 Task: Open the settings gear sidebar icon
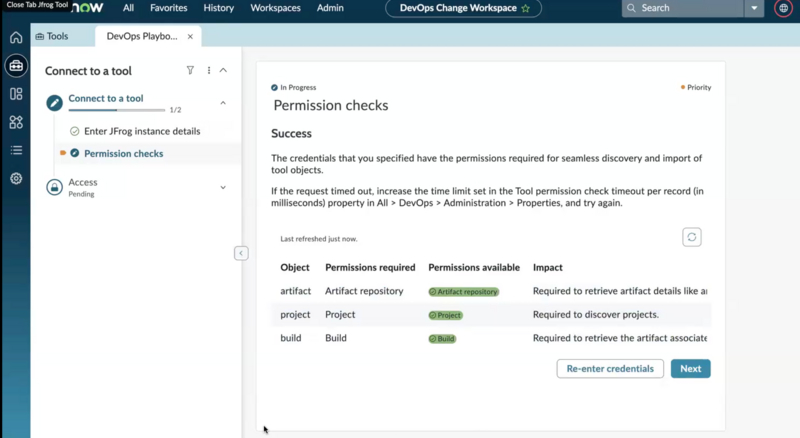[x=16, y=179]
